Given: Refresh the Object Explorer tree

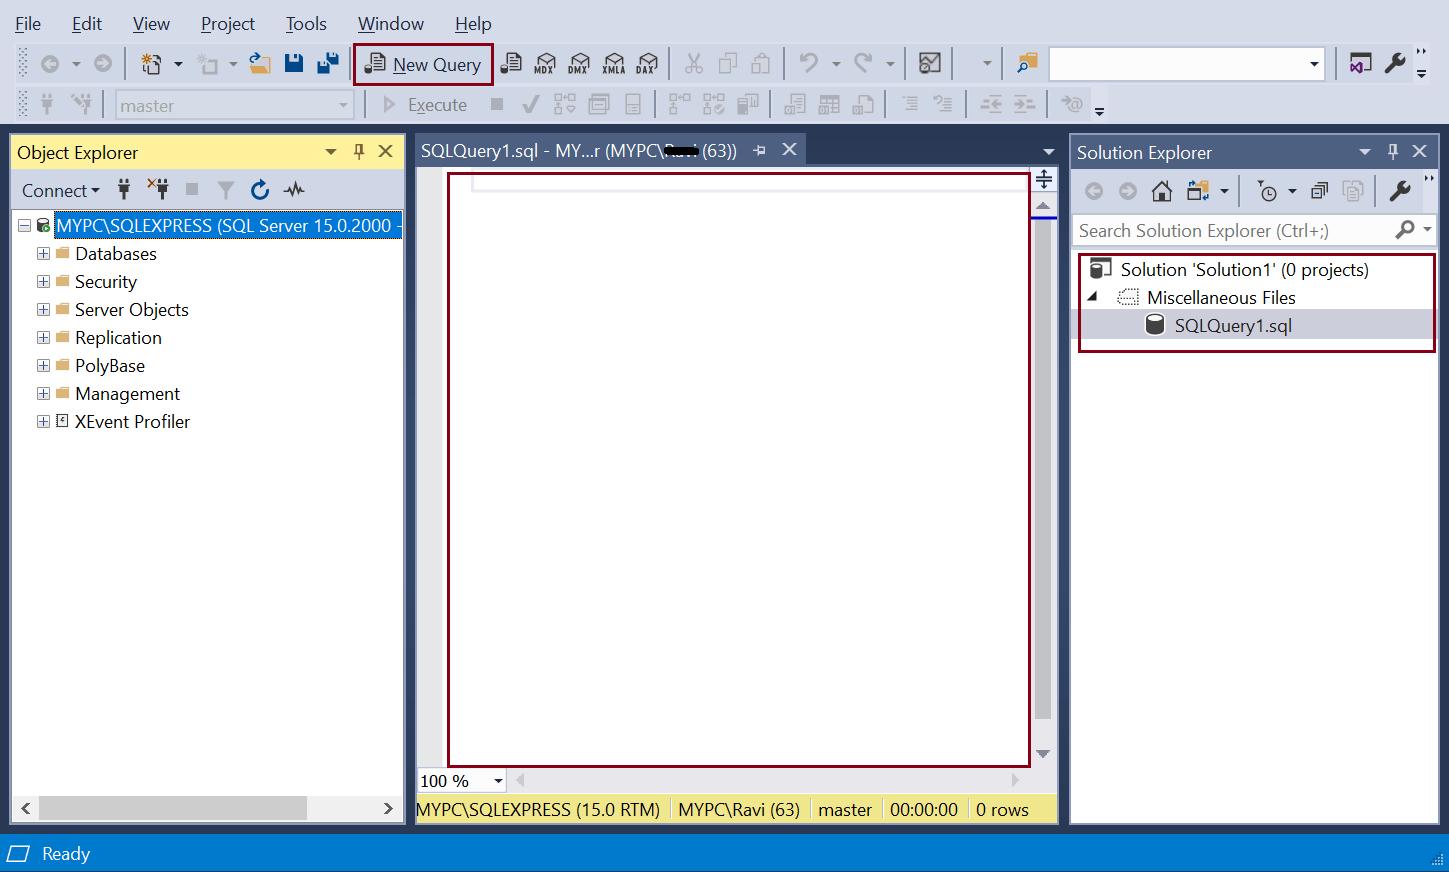Looking at the screenshot, I should point(260,189).
